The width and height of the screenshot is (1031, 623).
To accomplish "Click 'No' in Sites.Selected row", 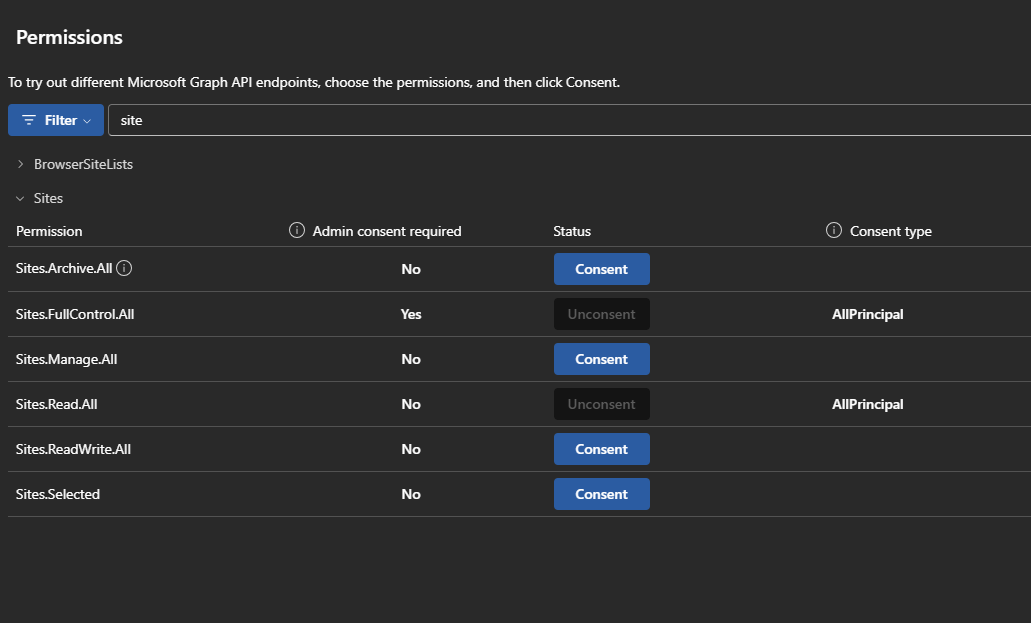I will pos(411,494).
